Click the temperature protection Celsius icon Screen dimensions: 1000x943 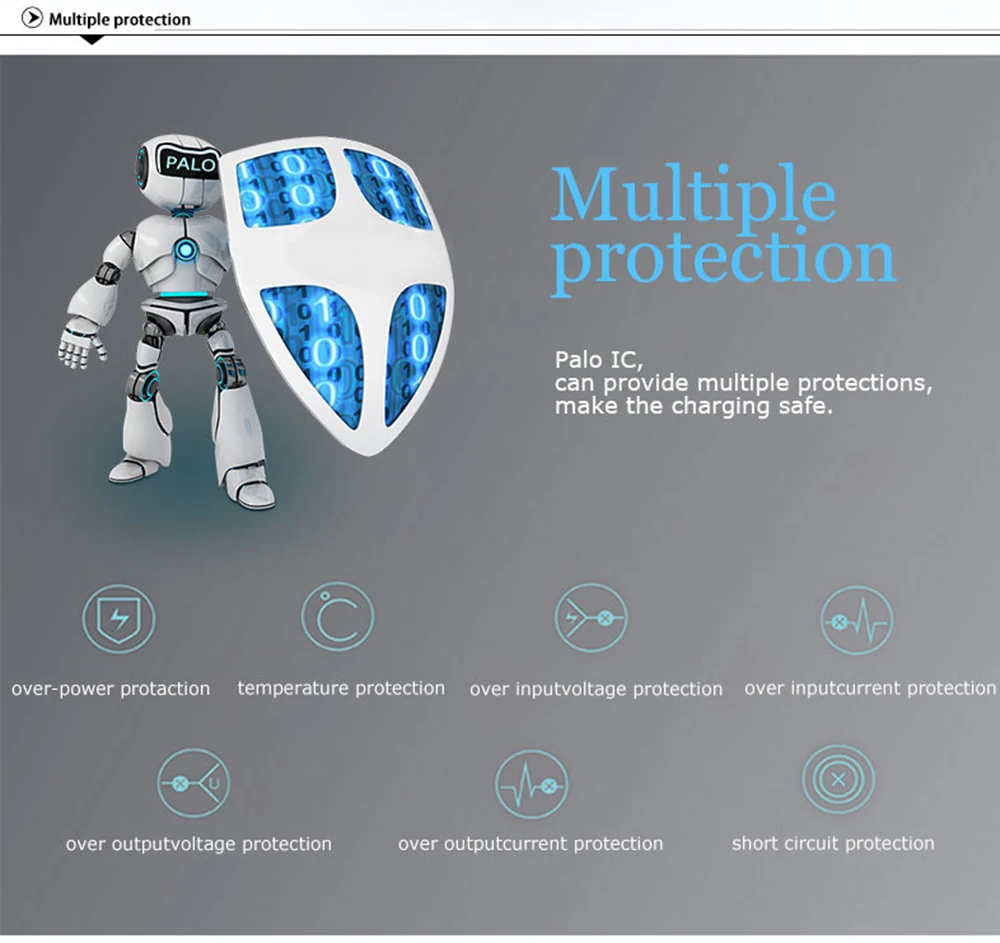(337, 617)
